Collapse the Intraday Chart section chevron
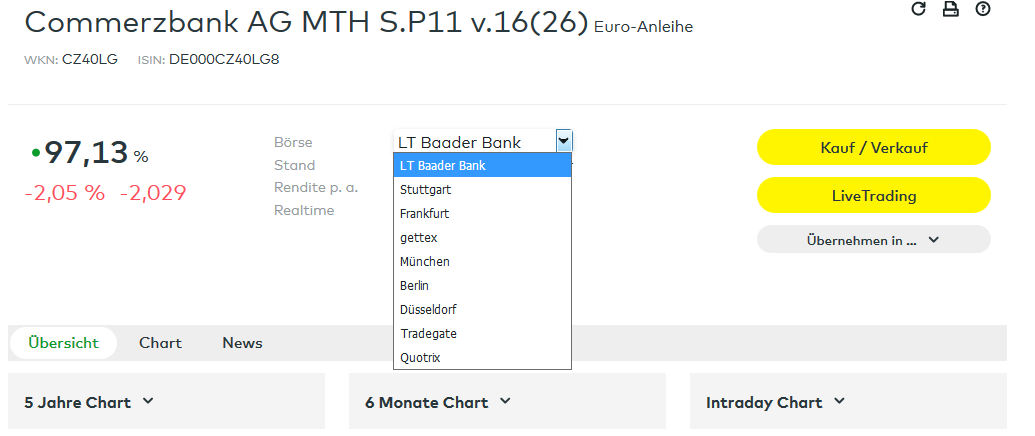This screenshot has height=436, width=1035. click(x=839, y=402)
